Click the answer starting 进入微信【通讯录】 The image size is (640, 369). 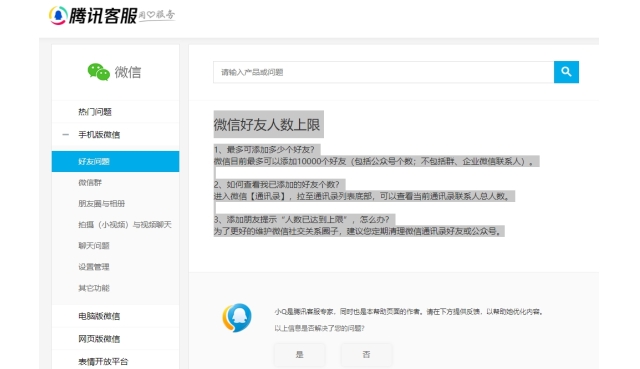362,196
